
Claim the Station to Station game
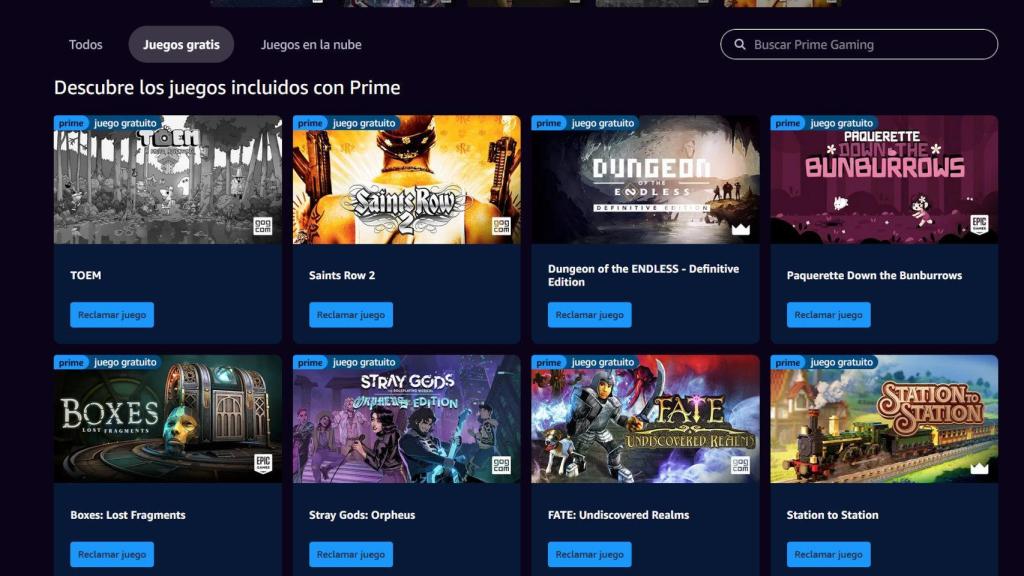(827, 554)
